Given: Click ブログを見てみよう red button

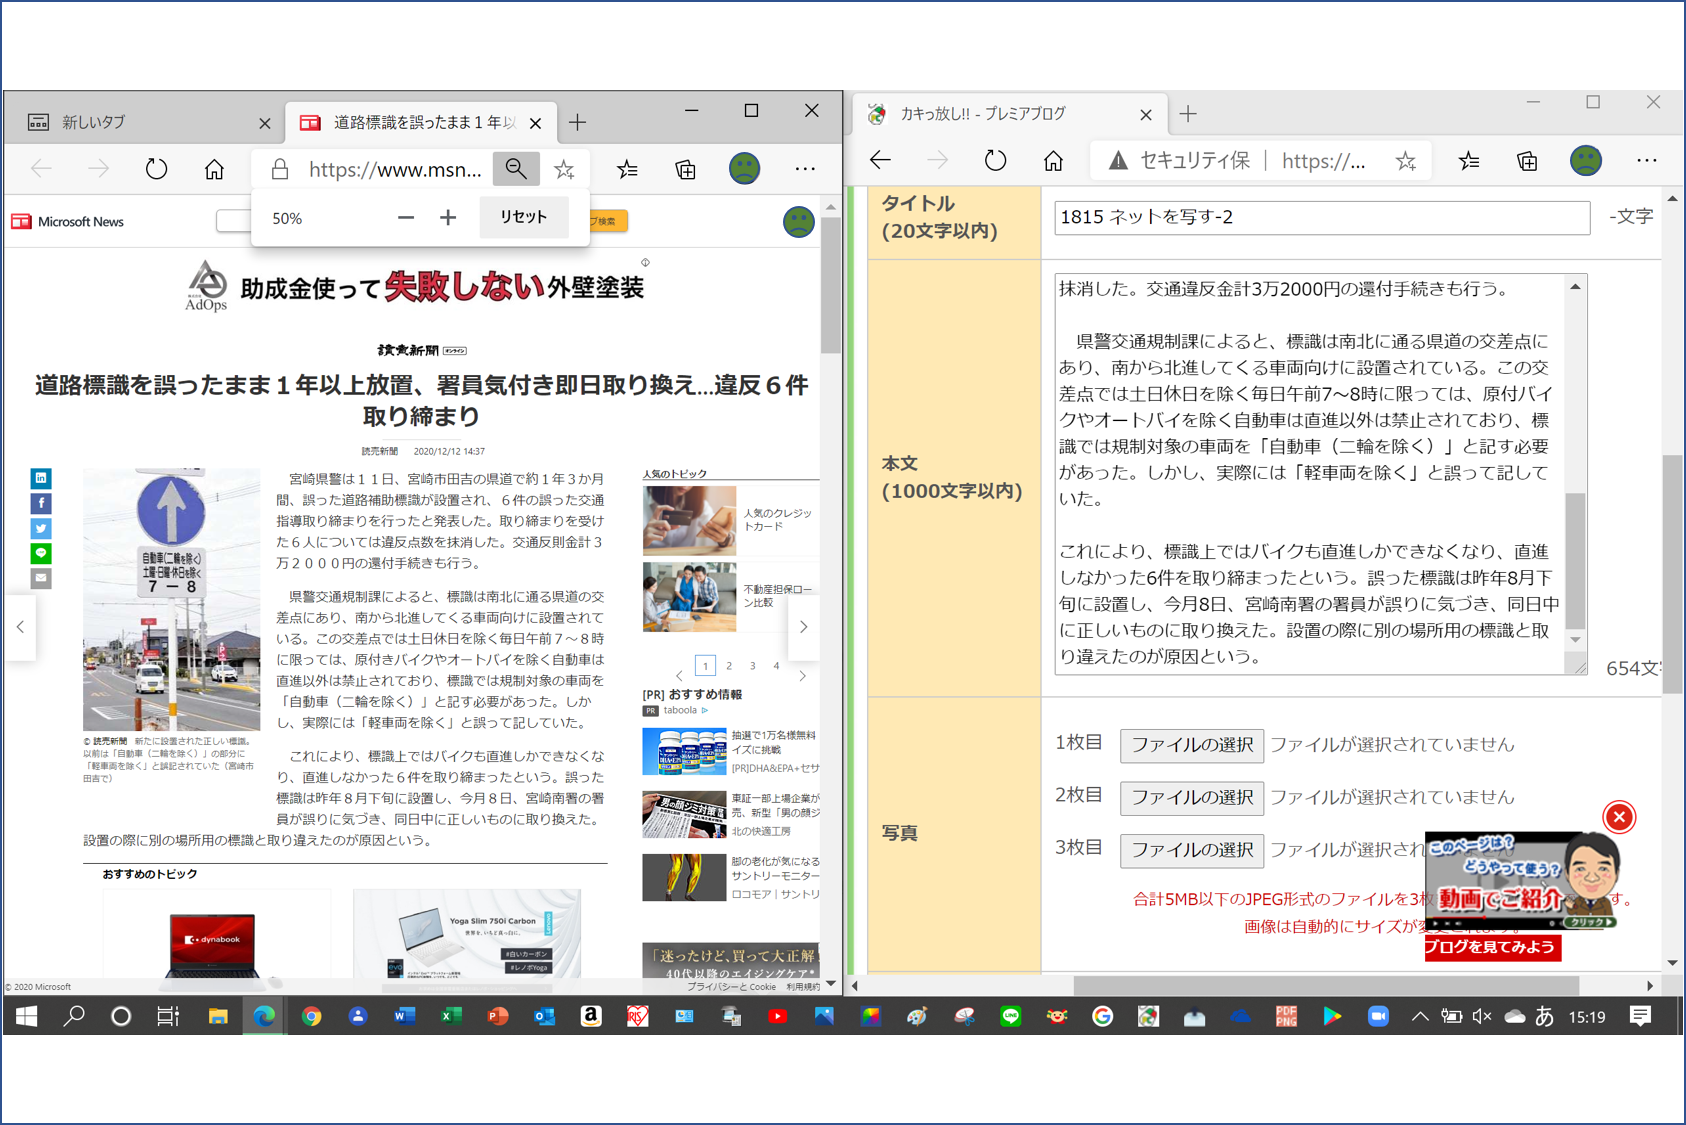Looking at the screenshot, I should (1492, 947).
